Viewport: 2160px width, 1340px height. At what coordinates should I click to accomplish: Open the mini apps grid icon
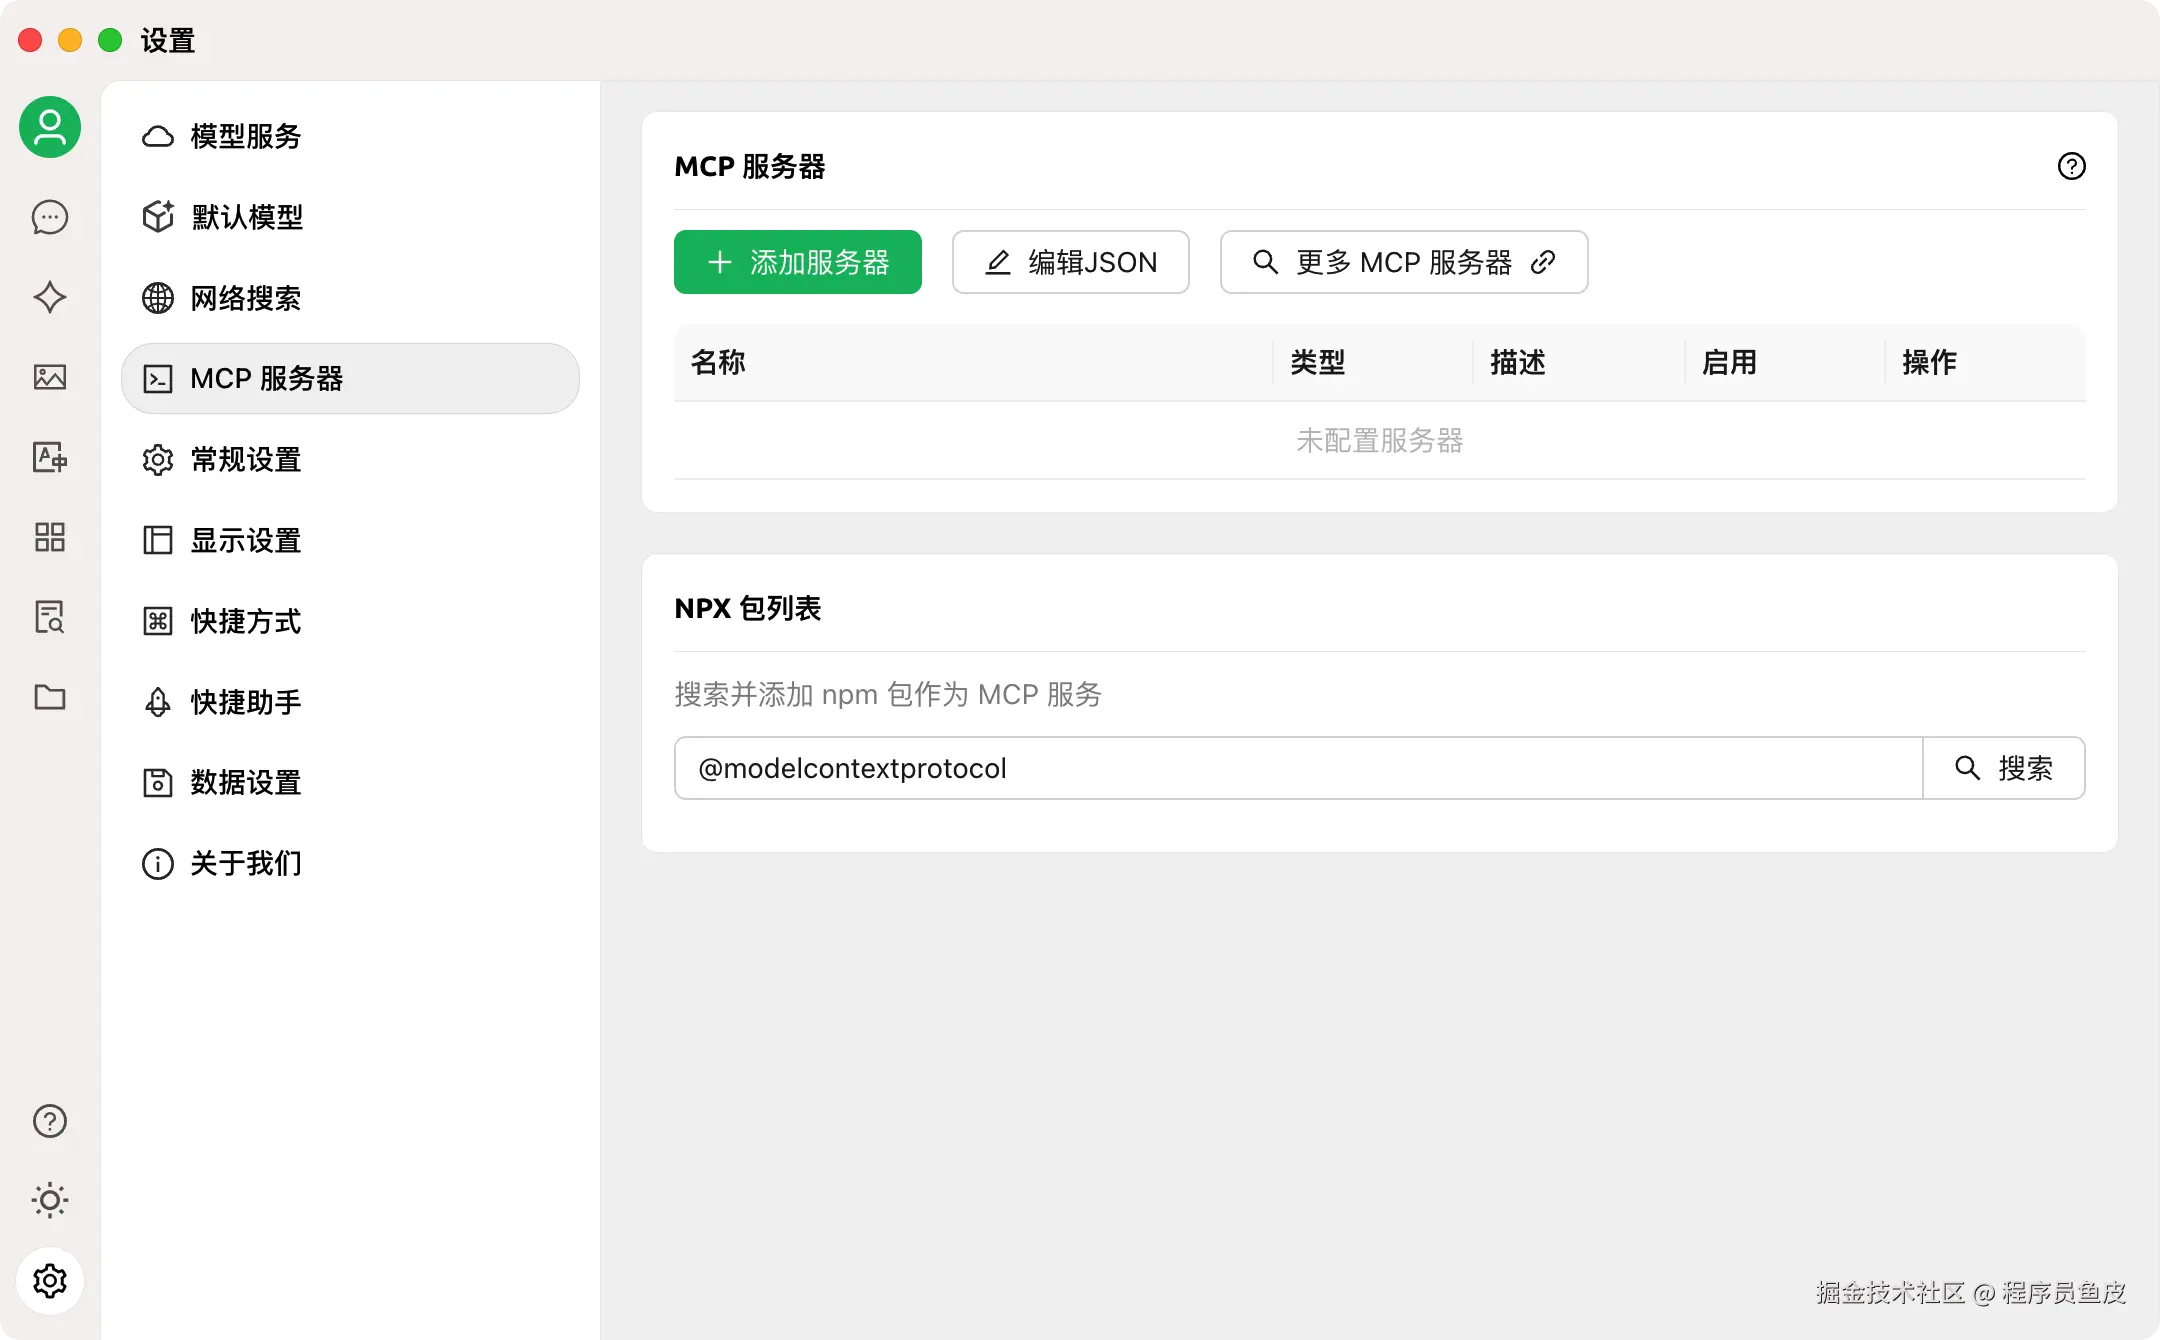pos(50,537)
